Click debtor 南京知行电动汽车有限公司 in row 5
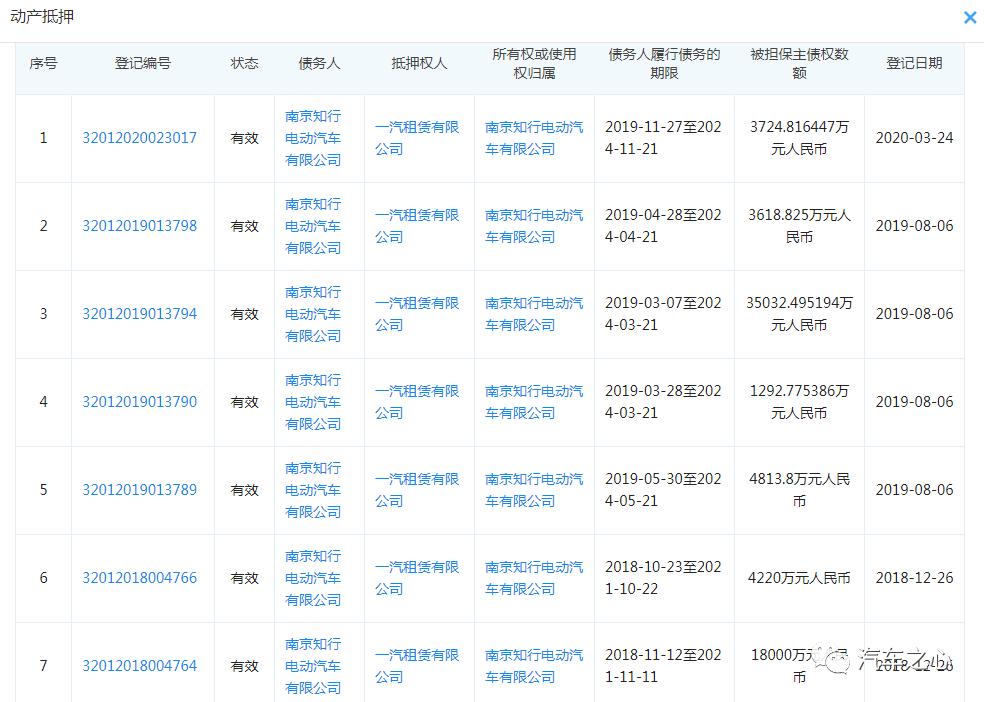This screenshot has width=984, height=702. click(x=313, y=490)
